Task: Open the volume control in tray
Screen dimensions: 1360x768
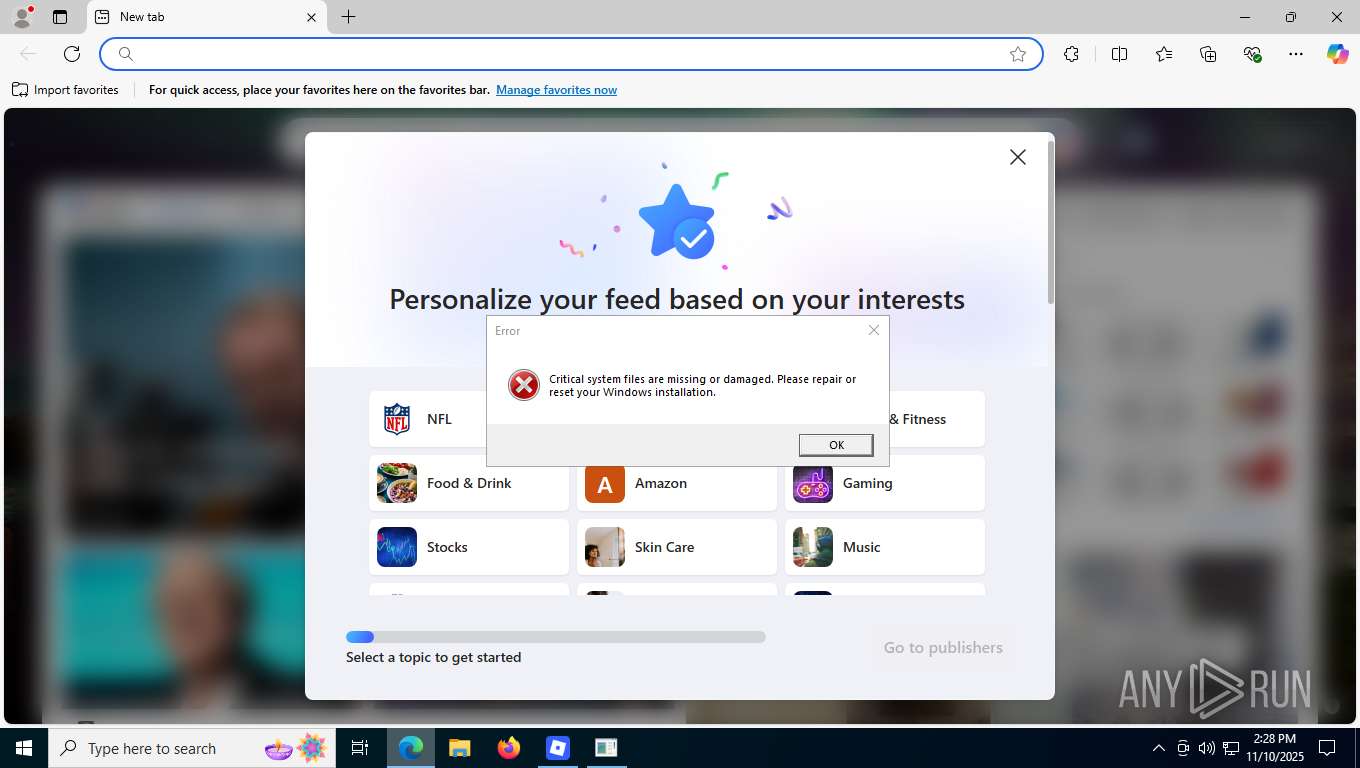Action: pos(1206,748)
